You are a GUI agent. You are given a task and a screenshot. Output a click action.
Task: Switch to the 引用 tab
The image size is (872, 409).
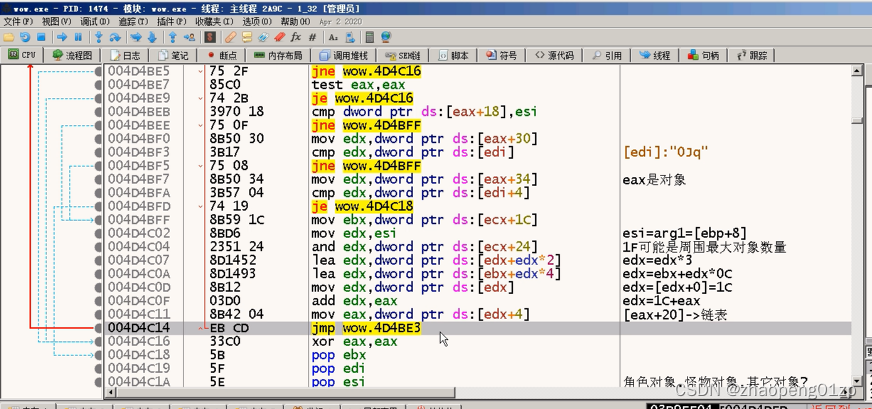[x=607, y=55]
